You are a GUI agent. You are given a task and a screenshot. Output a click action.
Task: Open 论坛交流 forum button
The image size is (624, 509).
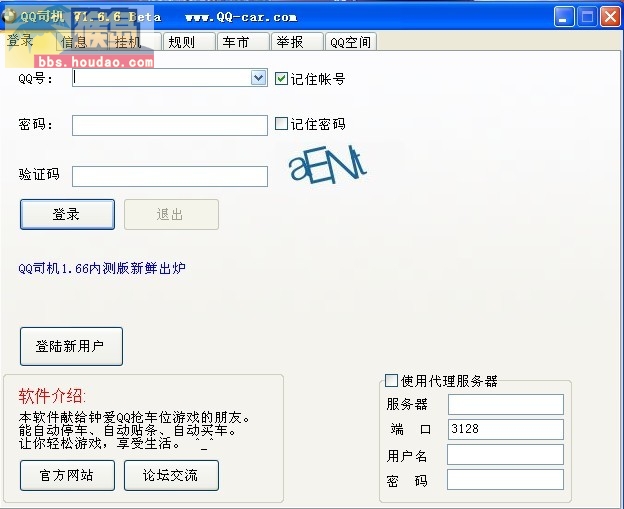point(171,475)
